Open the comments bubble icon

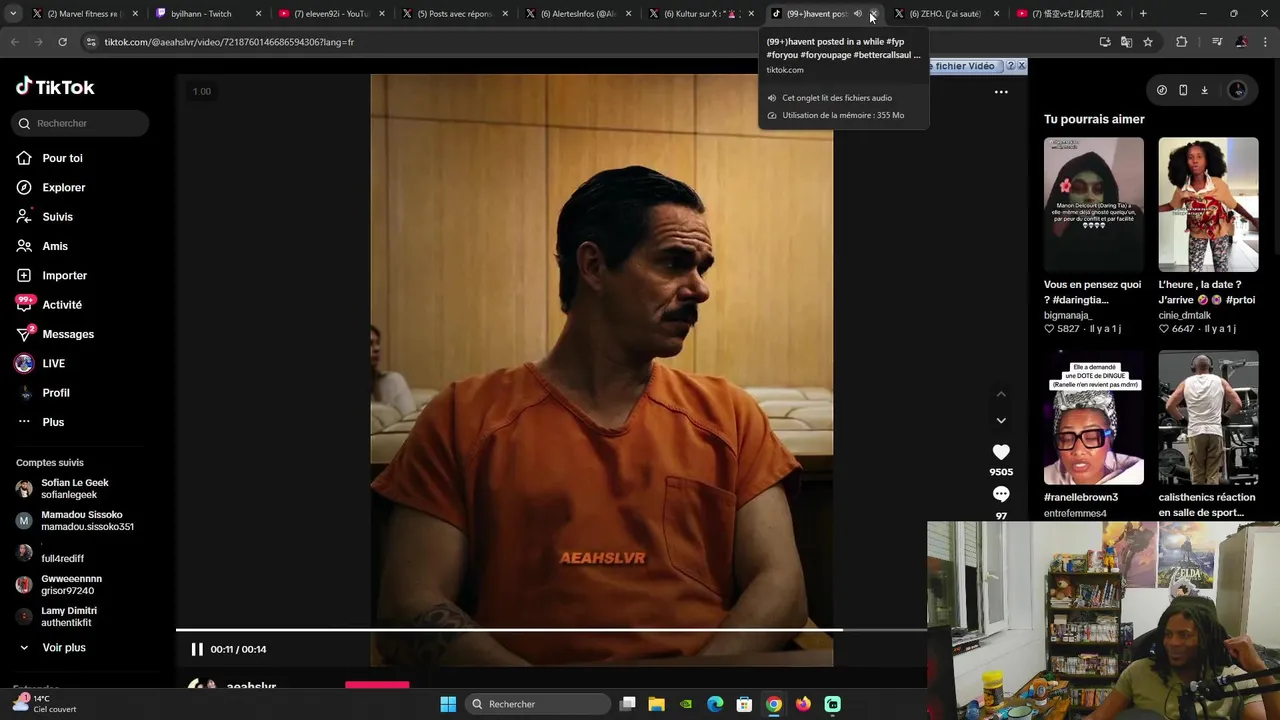coord(1001,494)
